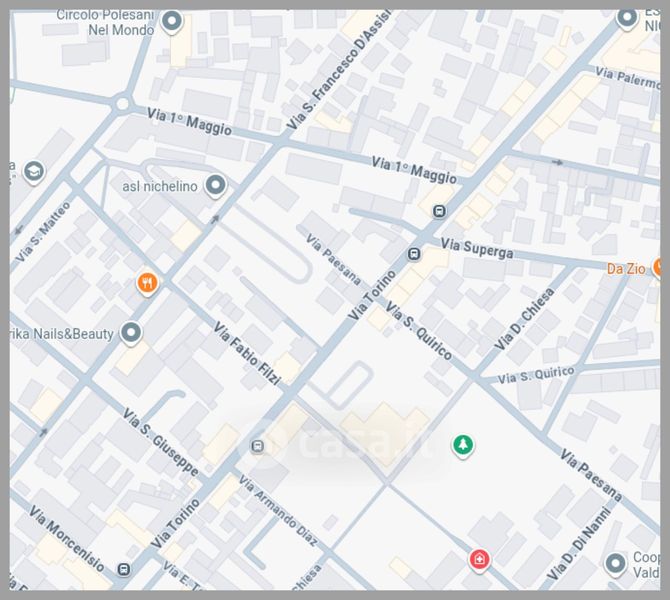670x600 pixels.
Task: Click the roundabout on Via 1° Maggio
Action: coord(123,102)
